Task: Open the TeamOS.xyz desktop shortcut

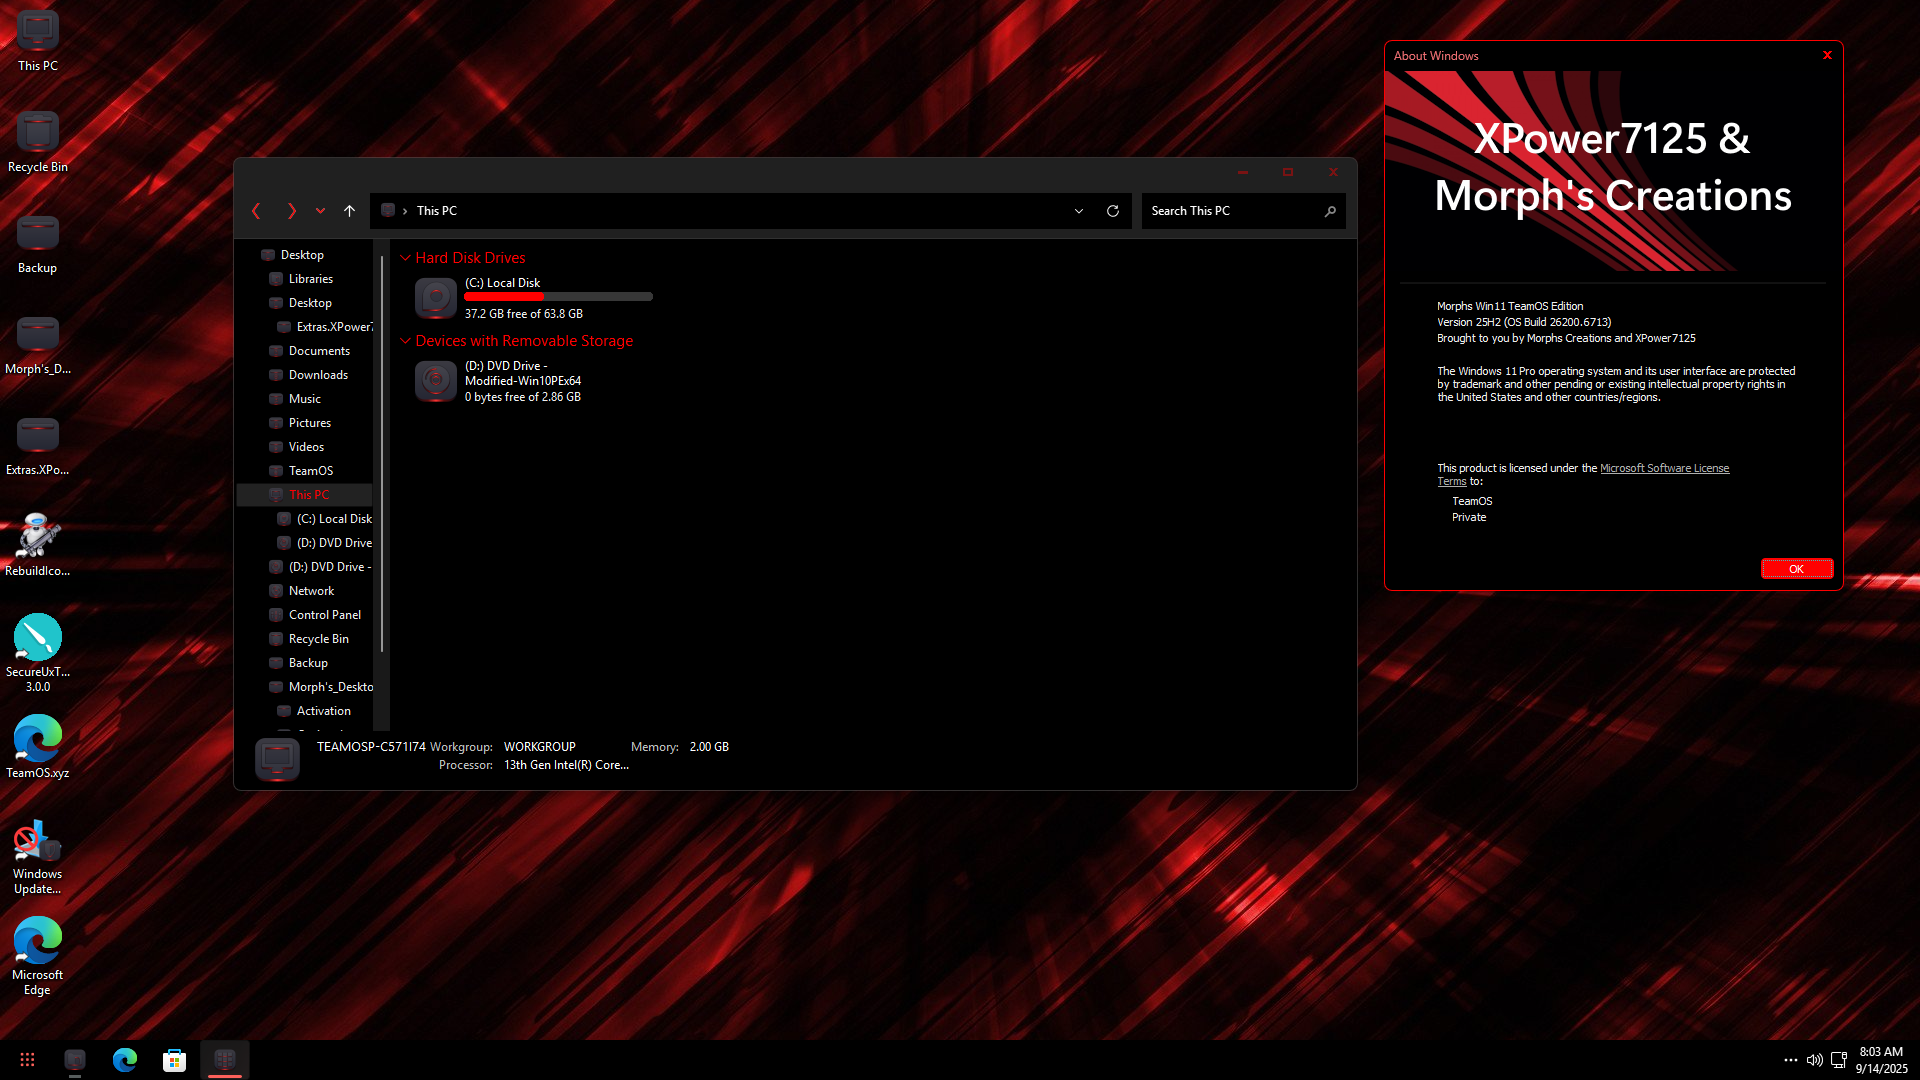Action: 37,747
